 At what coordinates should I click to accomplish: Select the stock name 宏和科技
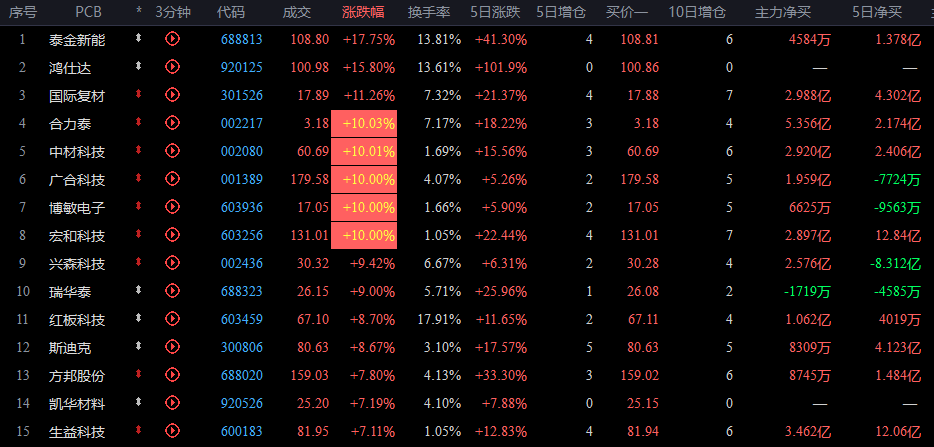click(x=77, y=236)
